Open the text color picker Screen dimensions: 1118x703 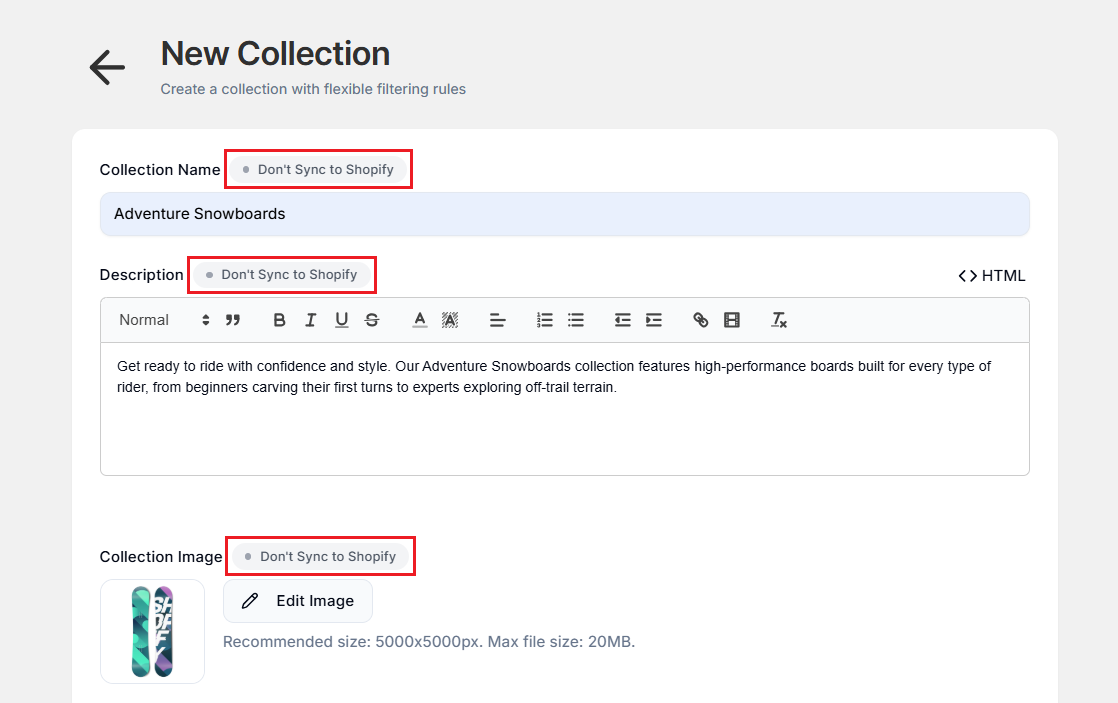pos(419,320)
